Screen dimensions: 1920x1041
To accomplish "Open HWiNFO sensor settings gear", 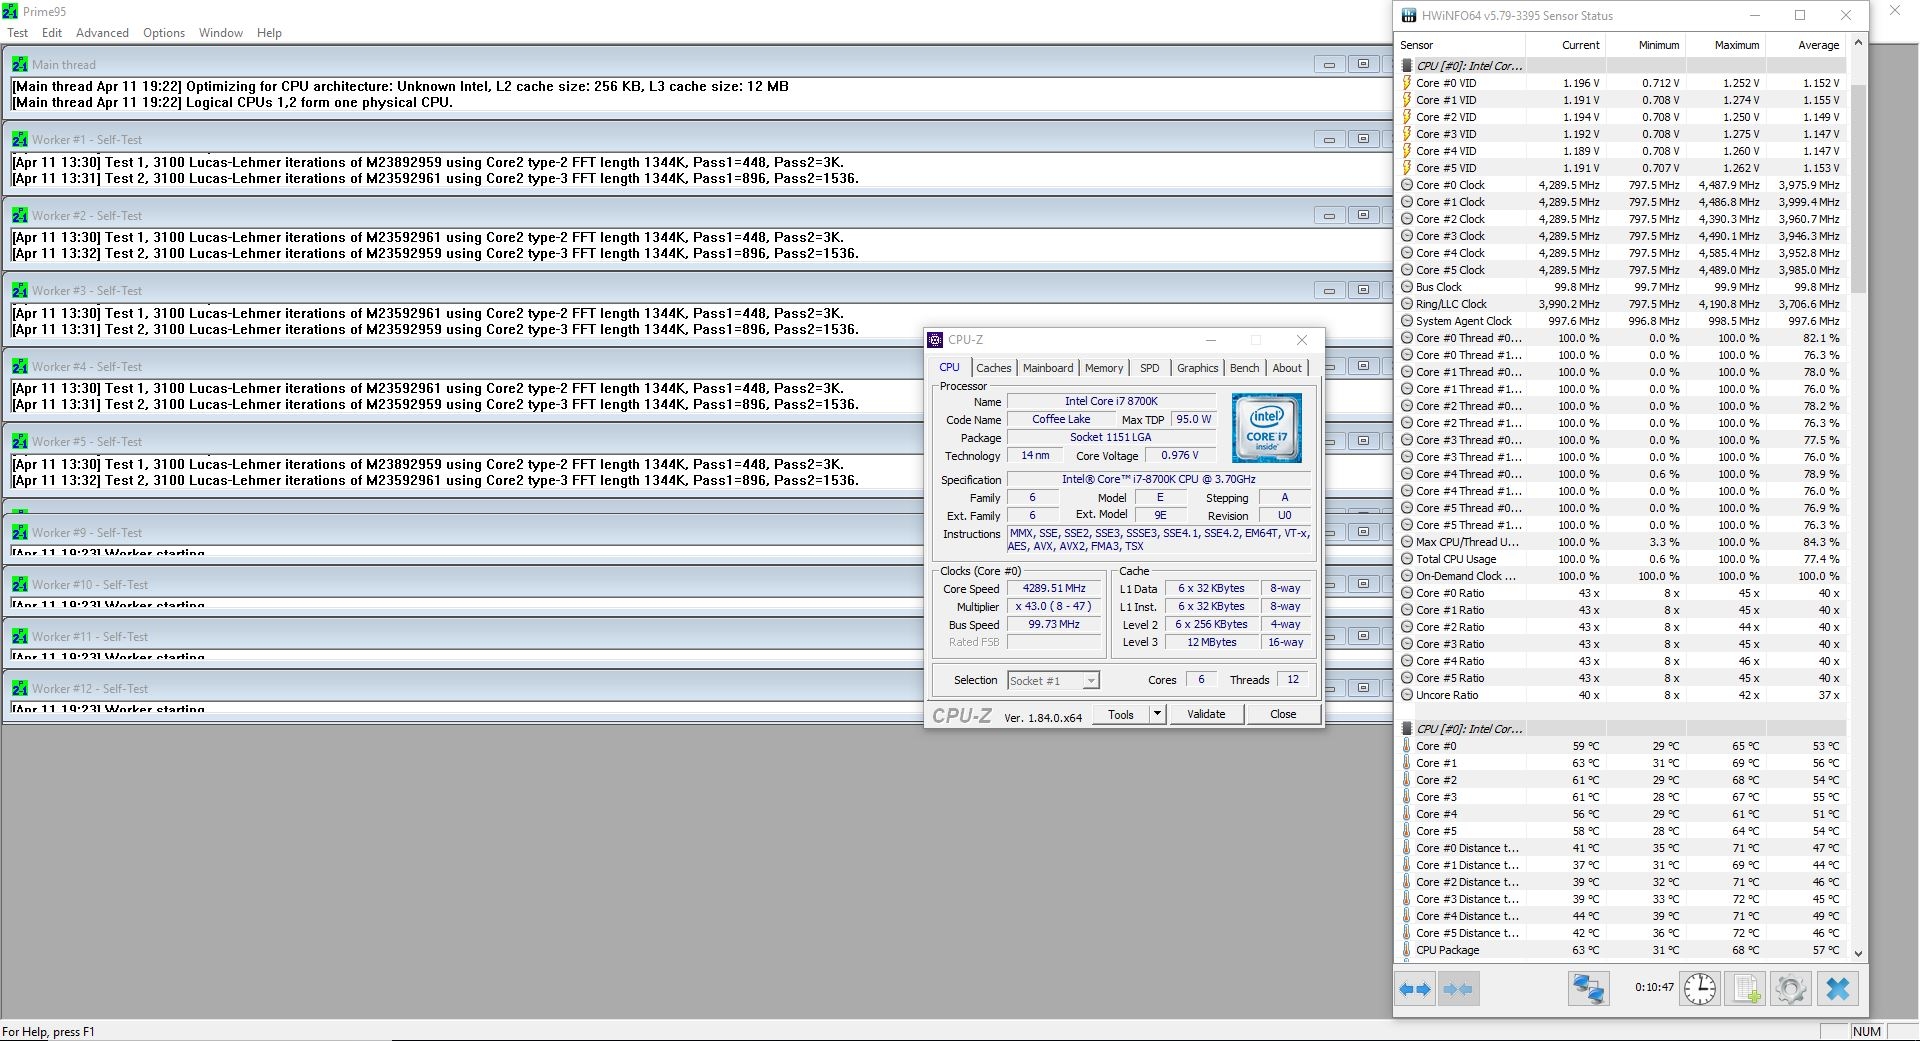I will (x=1791, y=989).
